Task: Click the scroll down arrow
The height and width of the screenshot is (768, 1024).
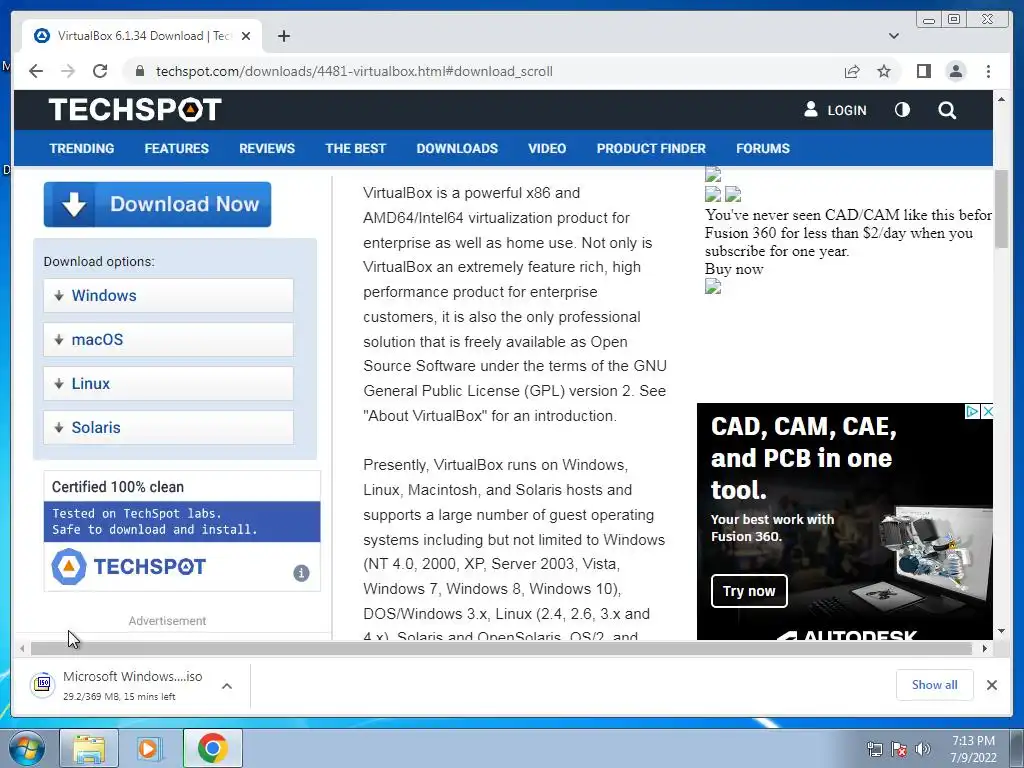Action: [1001, 632]
